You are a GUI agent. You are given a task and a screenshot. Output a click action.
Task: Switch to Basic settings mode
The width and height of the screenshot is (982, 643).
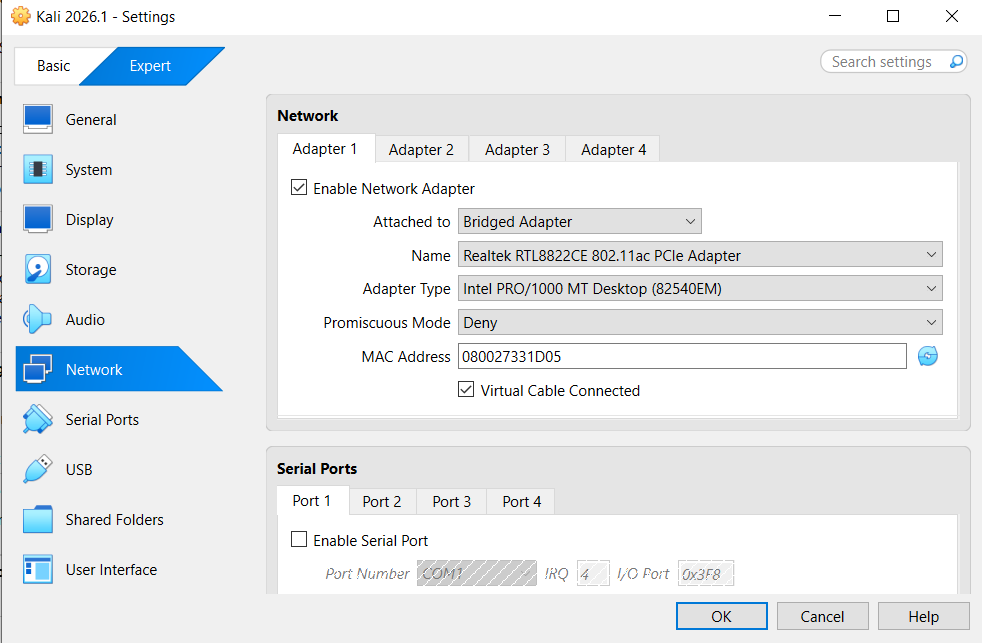(x=53, y=66)
